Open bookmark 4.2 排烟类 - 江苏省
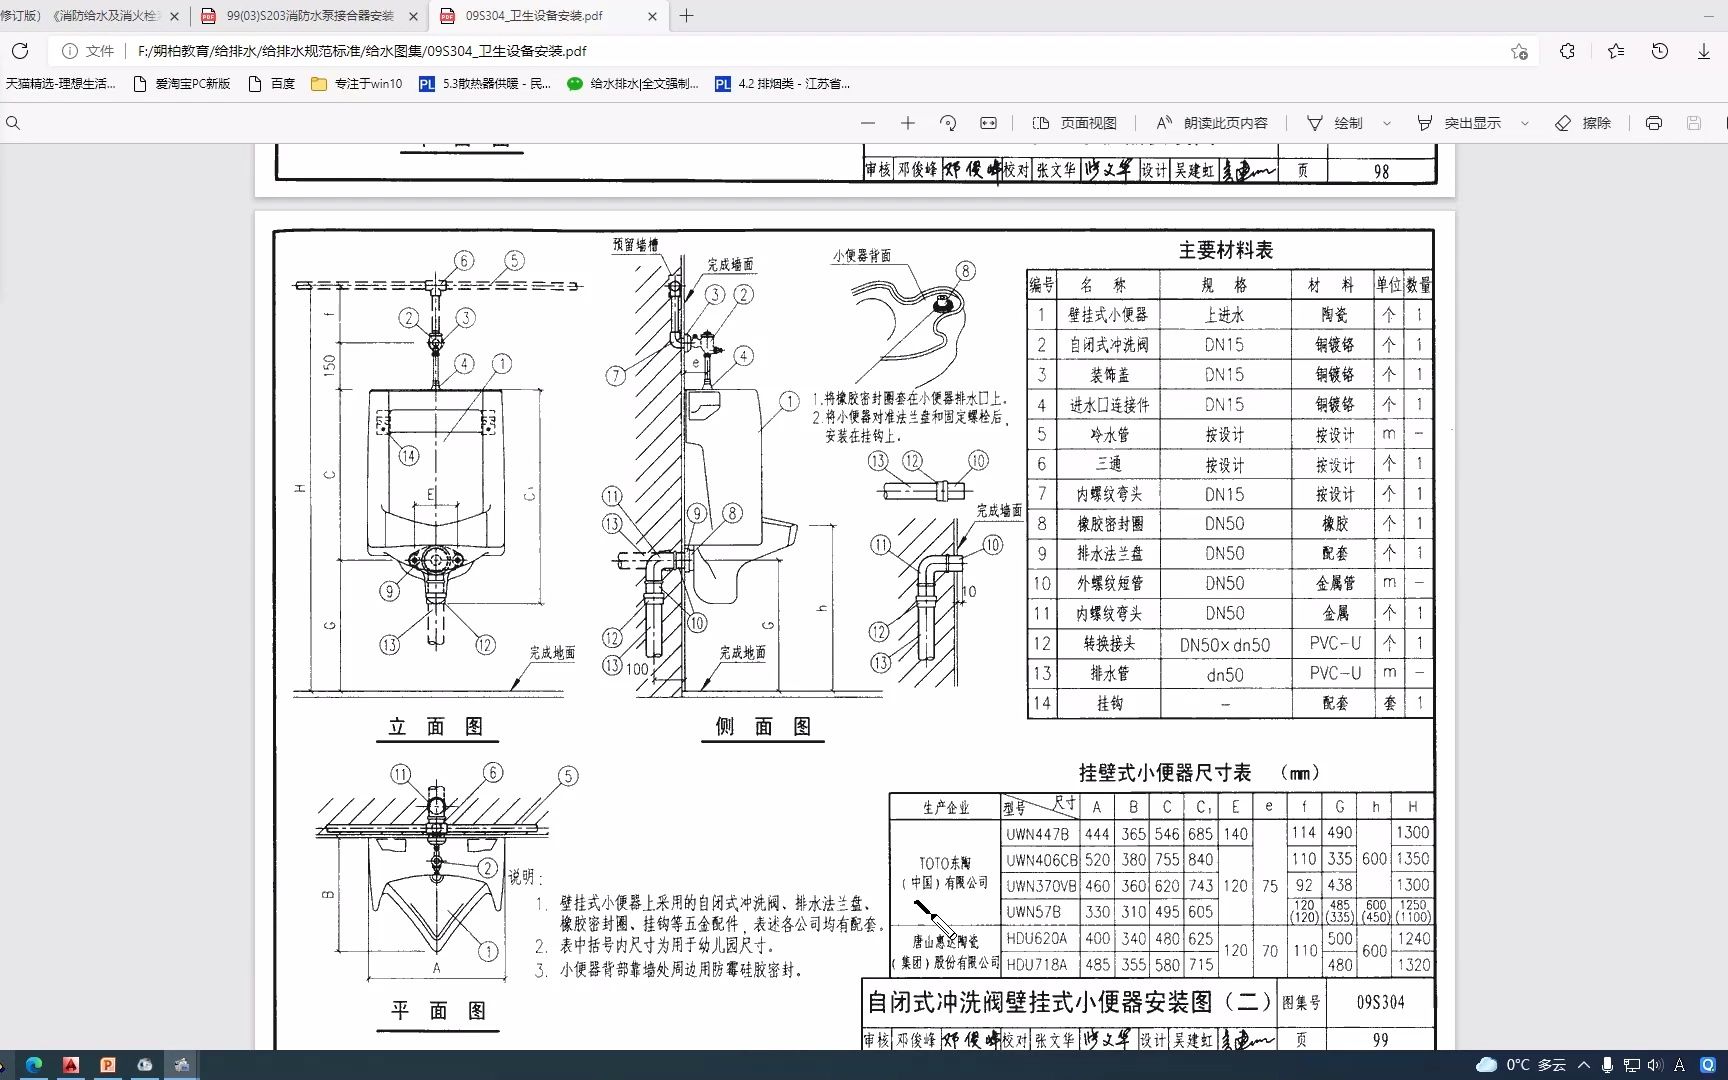Screen dimensions: 1728x1080 coord(782,84)
